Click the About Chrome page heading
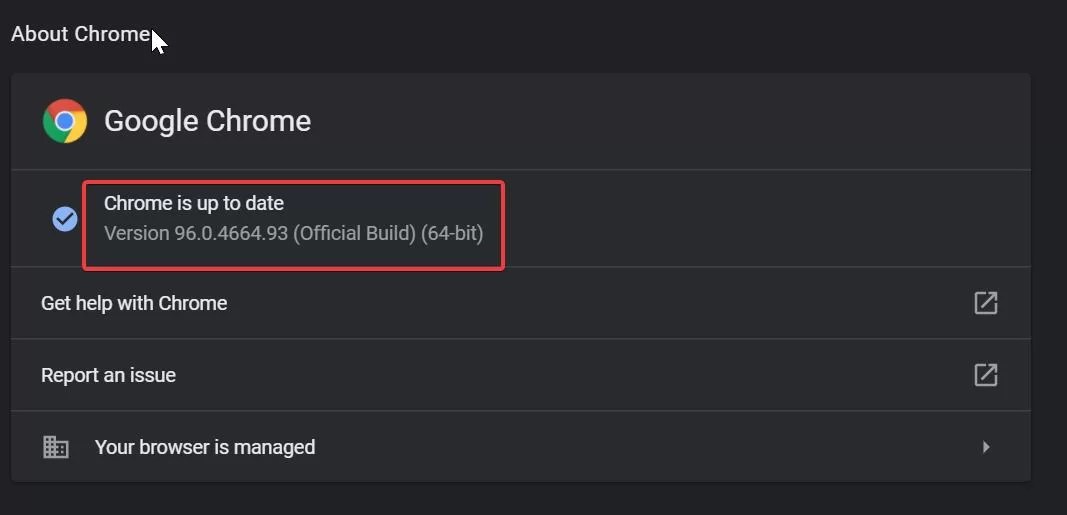 coord(81,33)
